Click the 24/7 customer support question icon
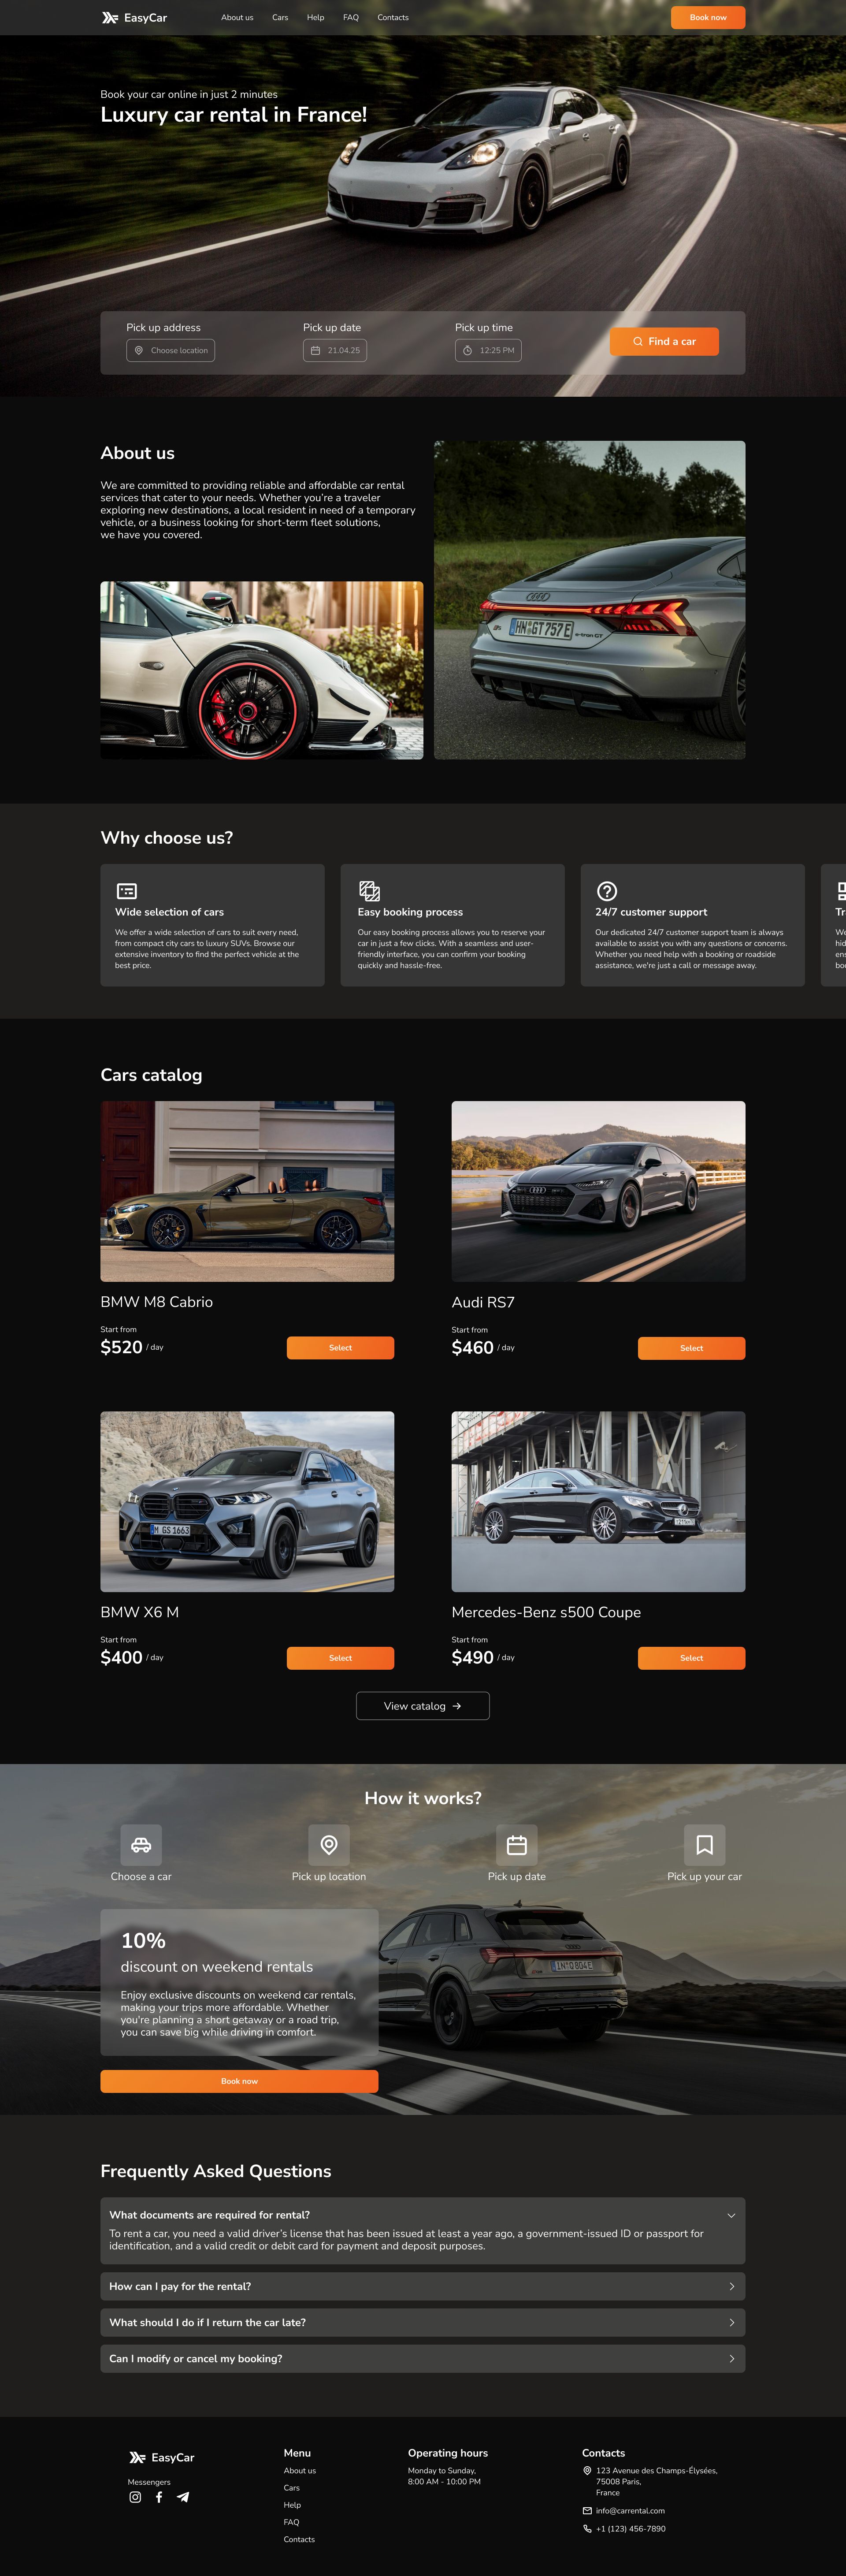 pos(607,891)
